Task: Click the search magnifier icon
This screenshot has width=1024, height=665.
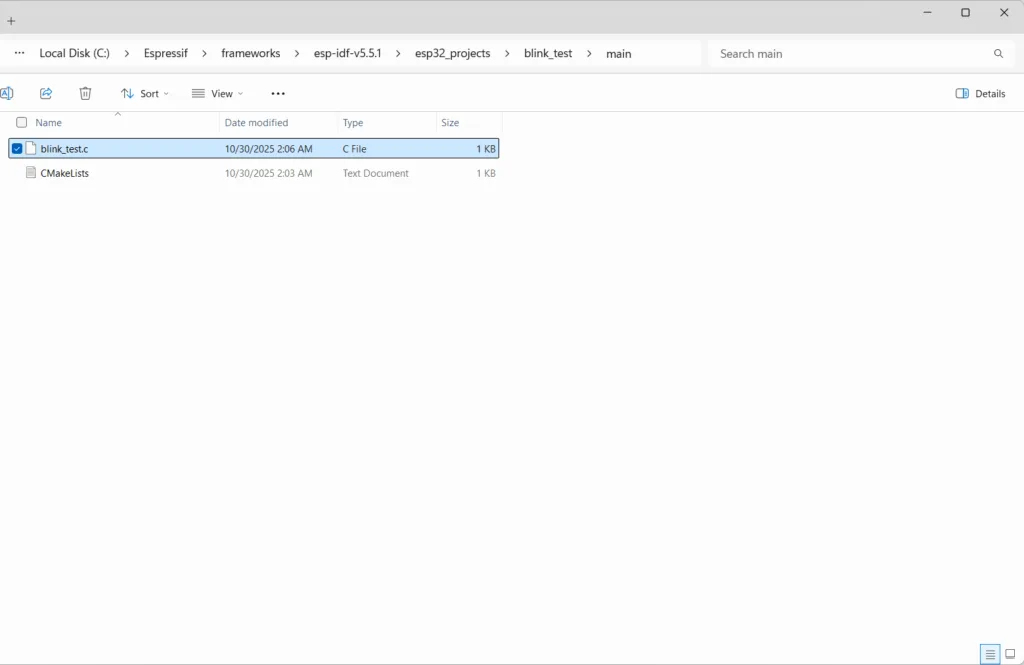Action: click(998, 54)
